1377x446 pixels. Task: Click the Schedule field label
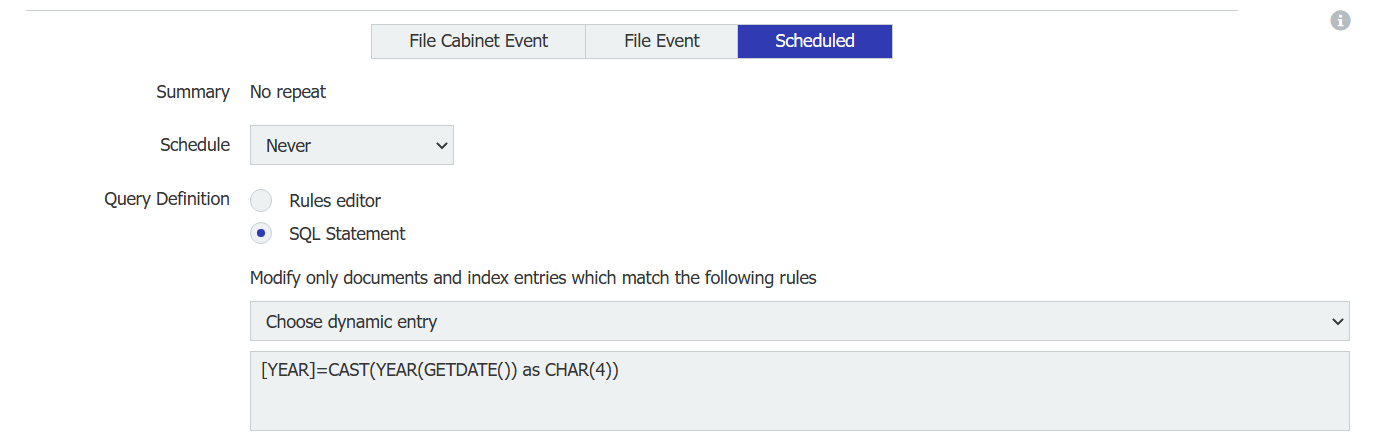pos(195,145)
